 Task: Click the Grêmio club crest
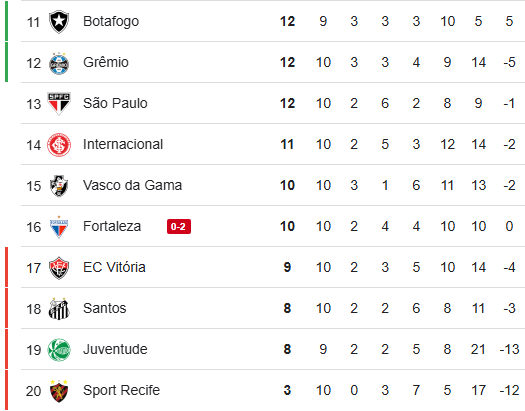(x=59, y=63)
